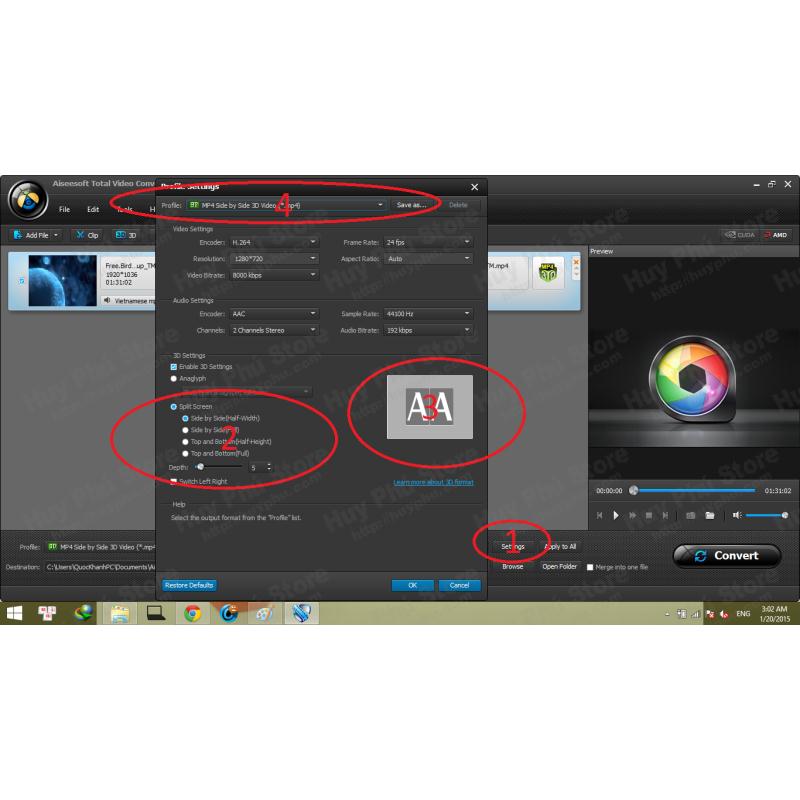Click the MP4 3D output format icon
The height and width of the screenshot is (800, 800).
tap(548, 273)
